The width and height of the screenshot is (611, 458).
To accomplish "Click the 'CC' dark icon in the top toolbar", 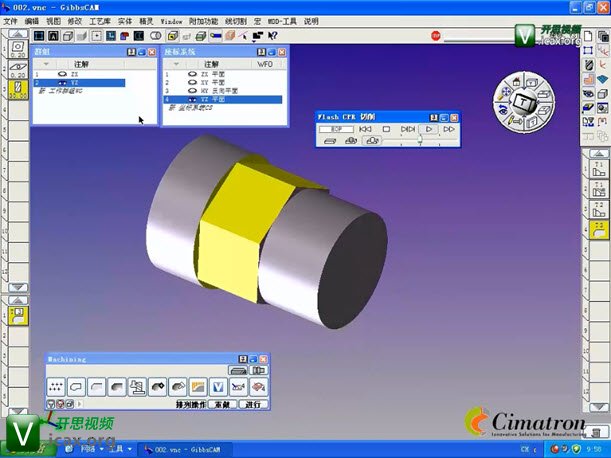I will click(139, 36).
